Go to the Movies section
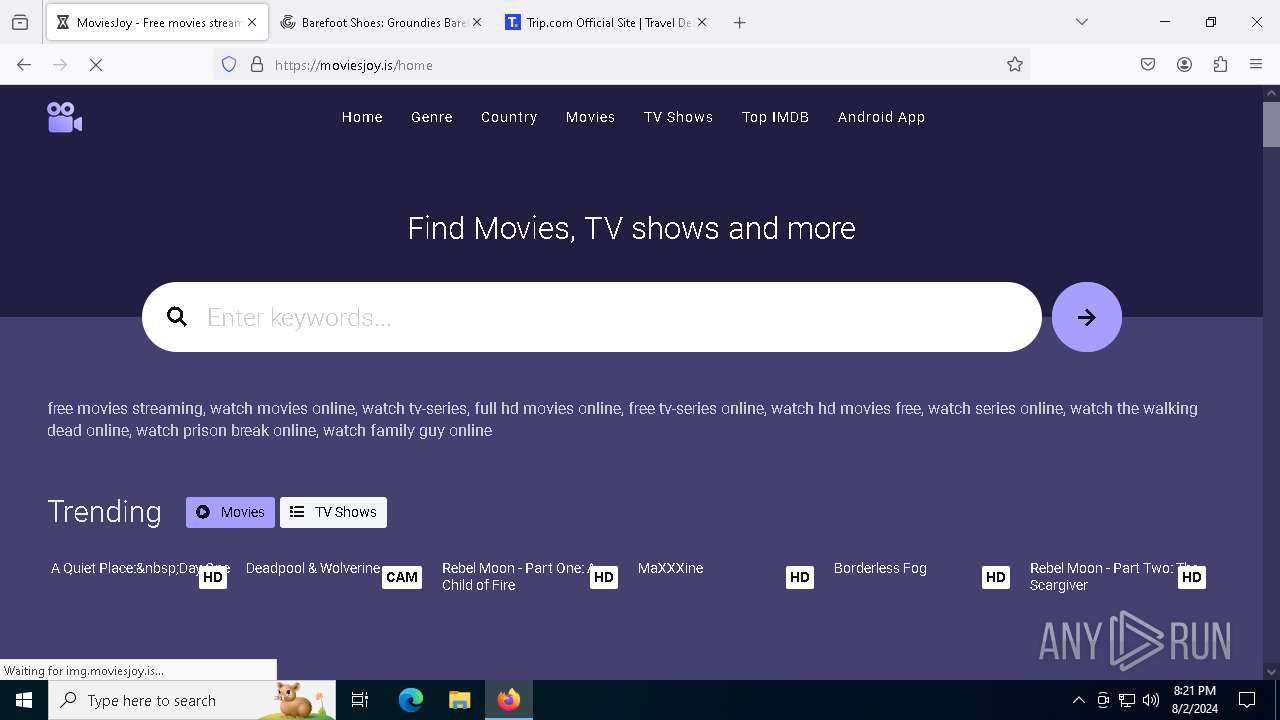 pos(590,117)
